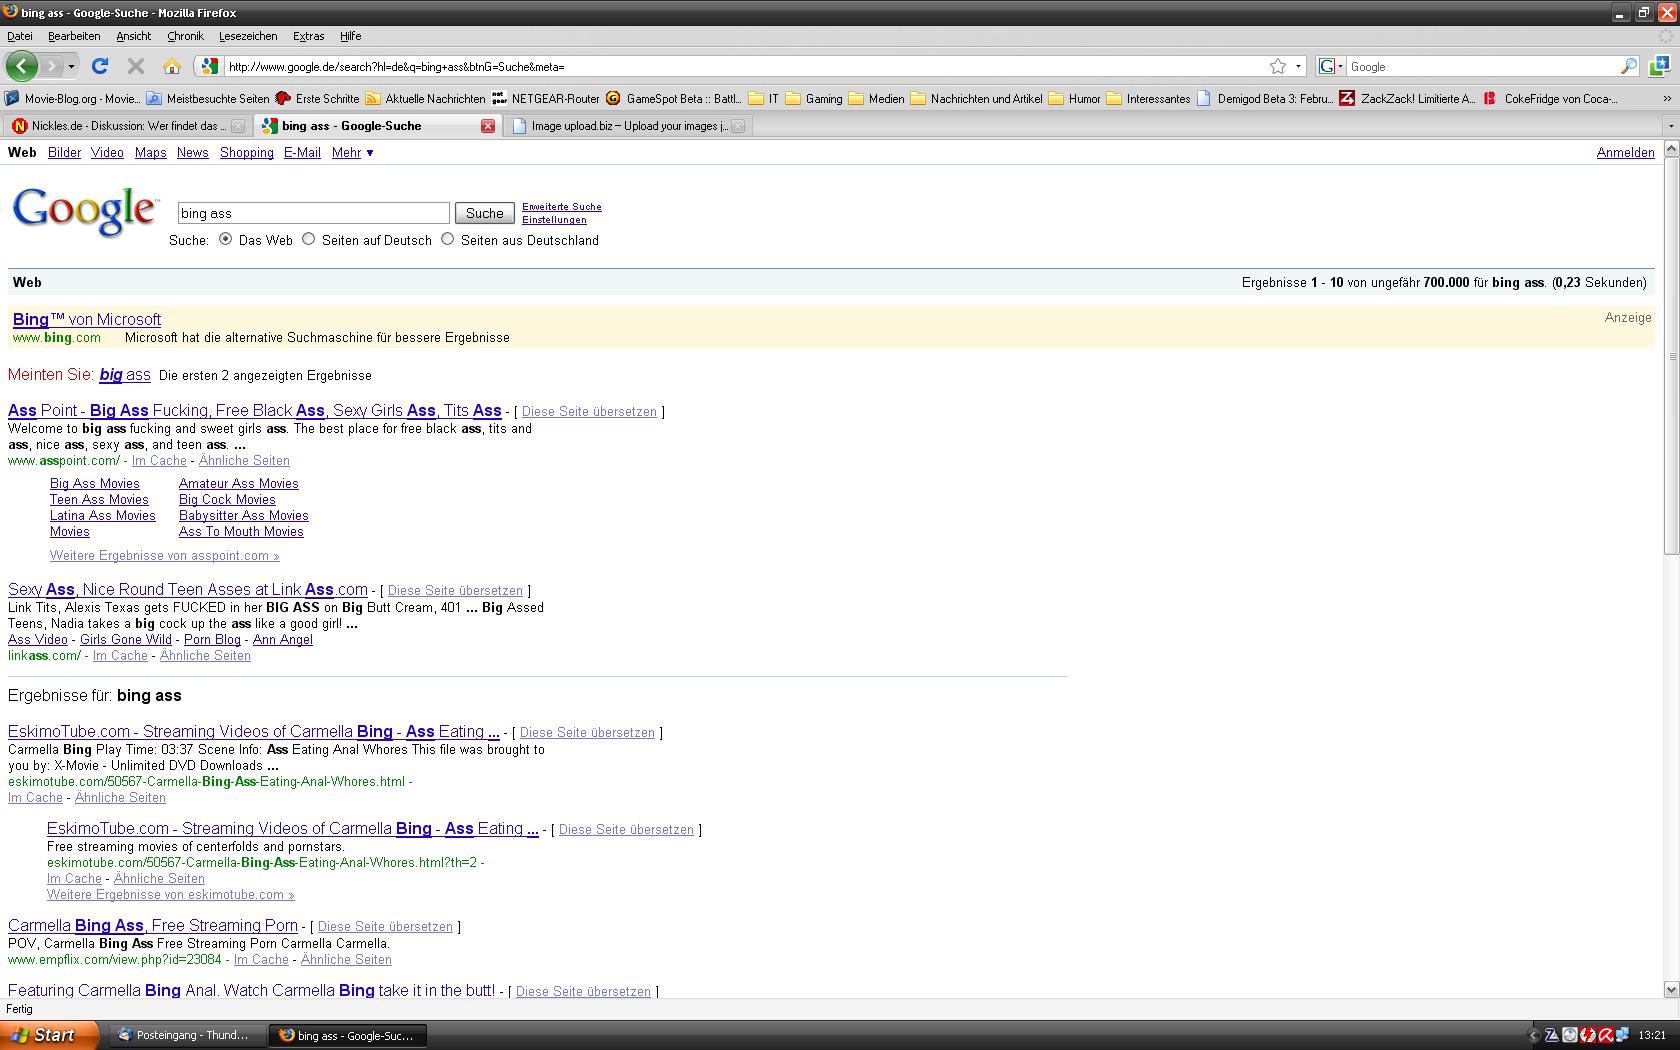
Task: Close the bing ass - Google-Suche tab
Action: tap(488, 126)
